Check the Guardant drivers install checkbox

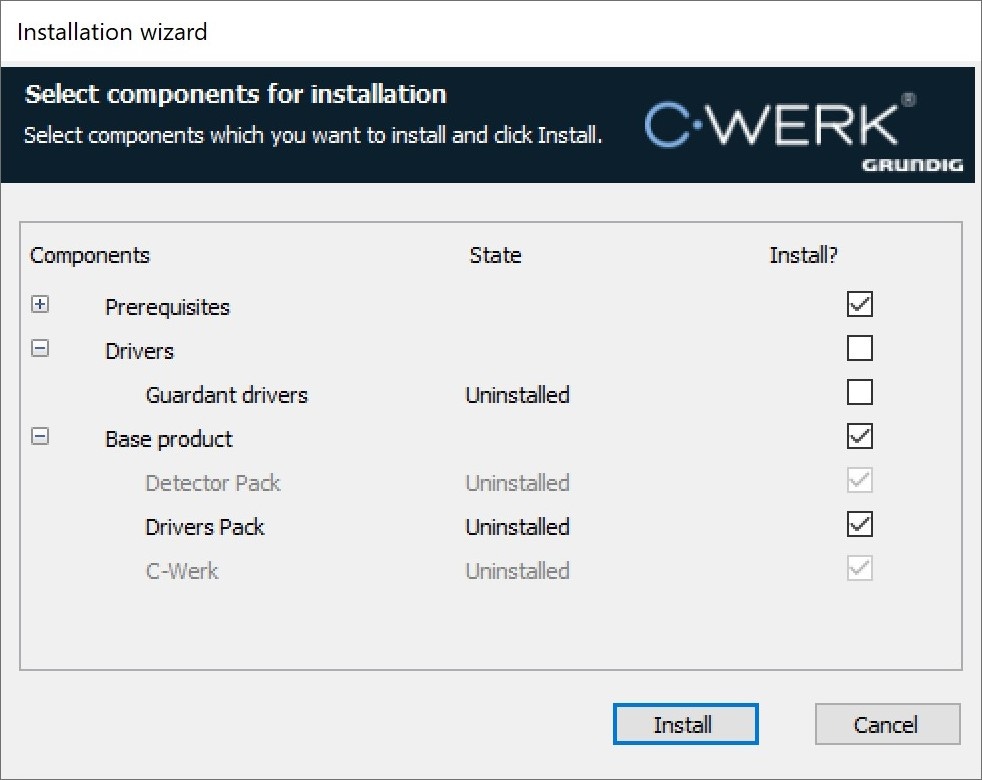[859, 392]
